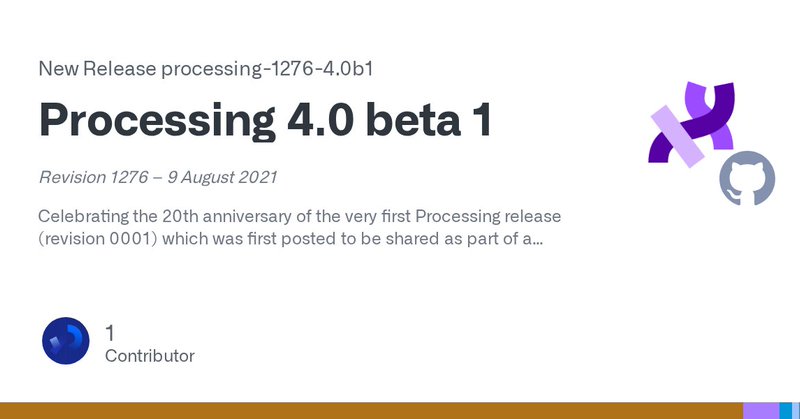Click the word beta in the title

412,119
